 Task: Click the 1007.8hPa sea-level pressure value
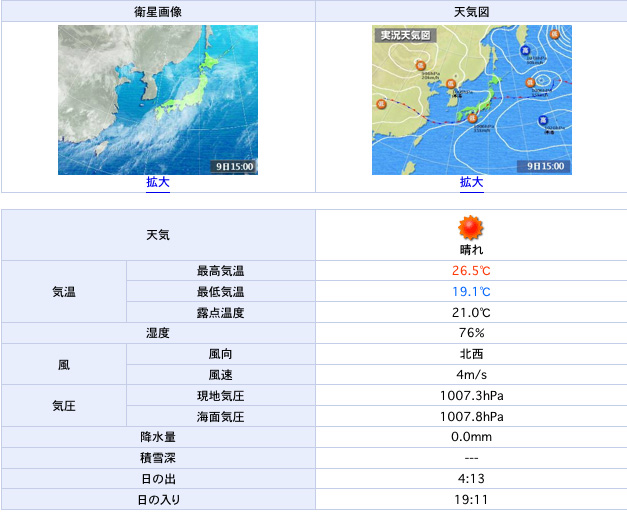coord(471,416)
